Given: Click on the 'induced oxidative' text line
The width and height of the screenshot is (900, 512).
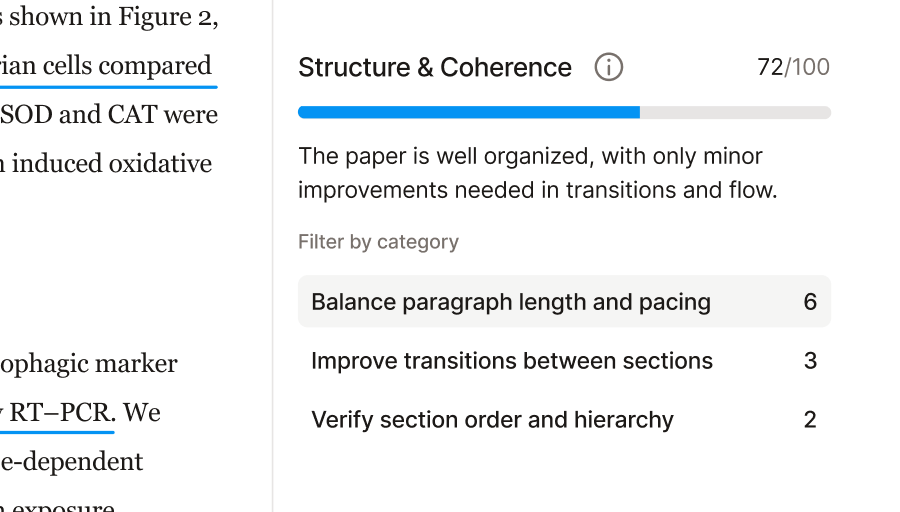Looking at the screenshot, I should point(110,163).
